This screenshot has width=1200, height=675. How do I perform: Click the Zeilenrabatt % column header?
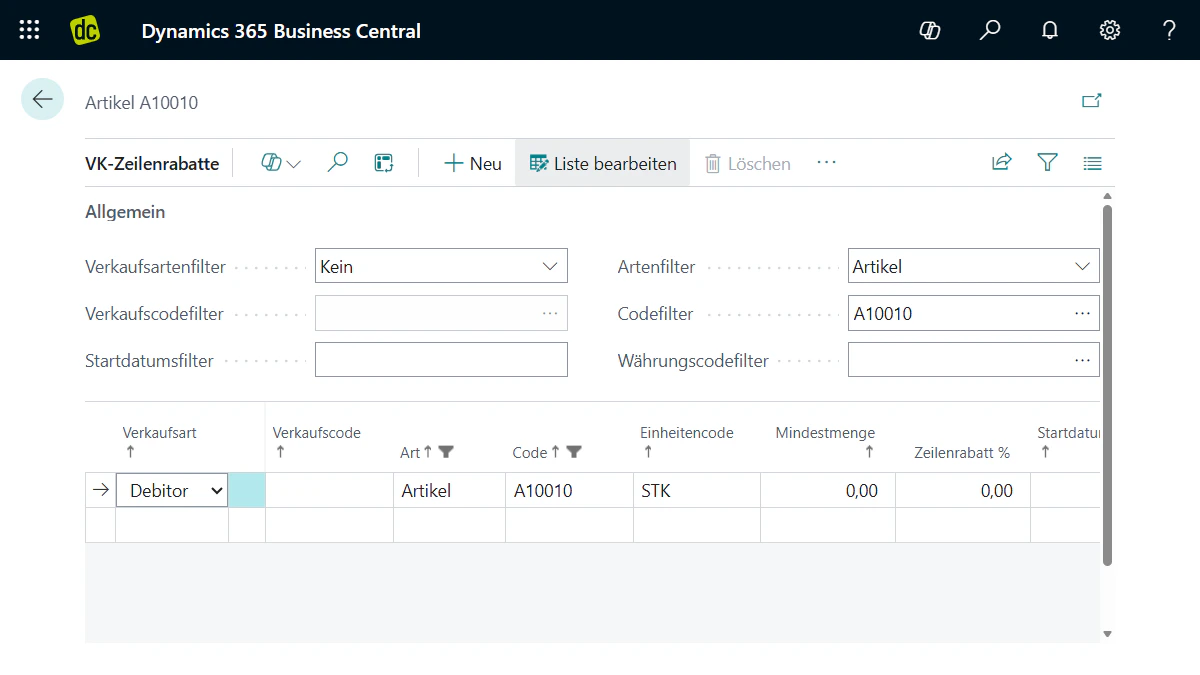(x=962, y=452)
